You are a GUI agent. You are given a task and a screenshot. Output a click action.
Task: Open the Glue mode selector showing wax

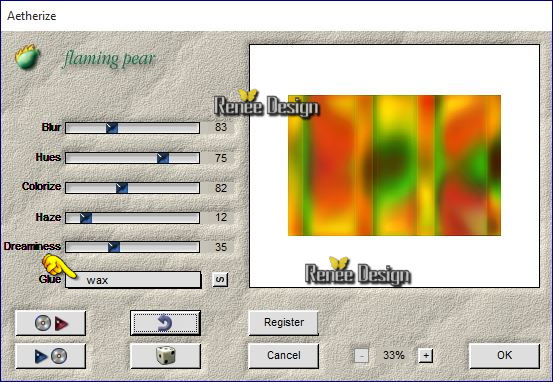(133, 280)
